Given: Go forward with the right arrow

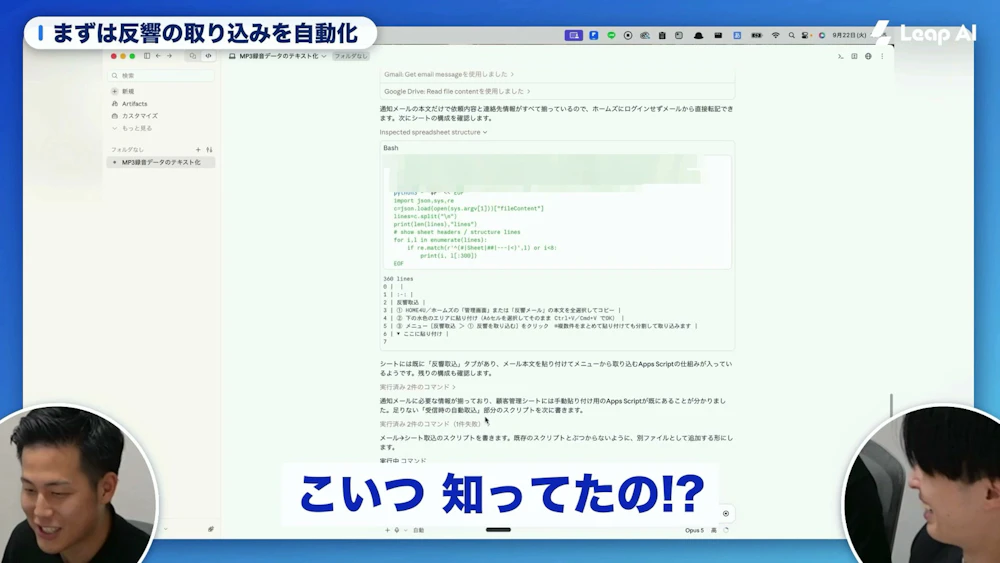Looking at the screenshot, I should (x=170, y=56).
